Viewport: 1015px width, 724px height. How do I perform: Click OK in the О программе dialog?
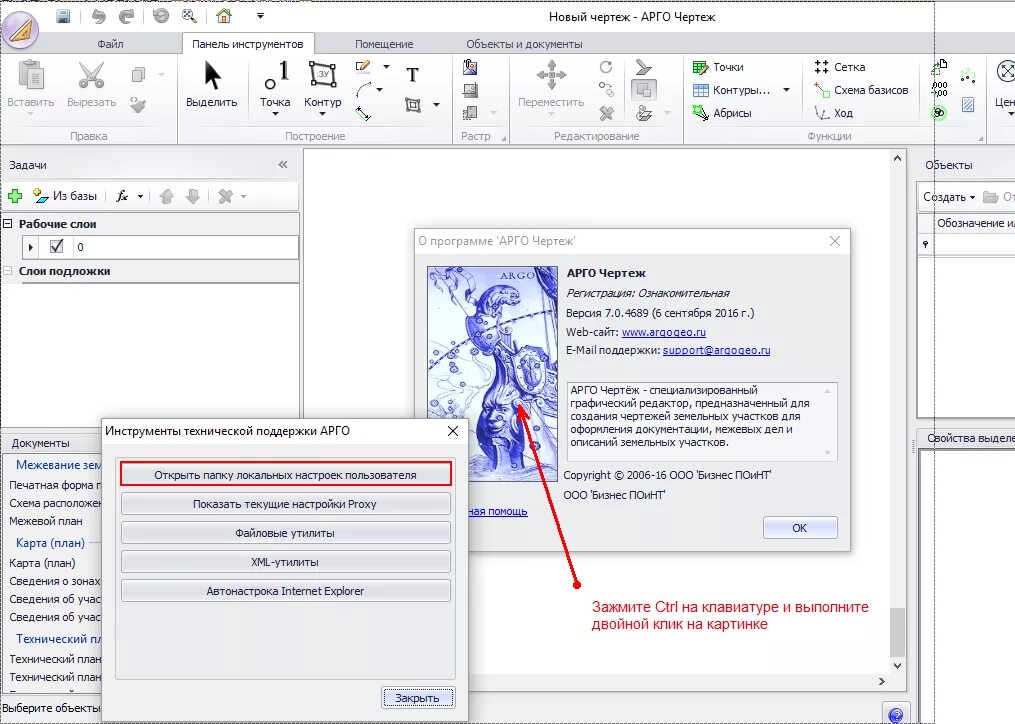coord(799,528)
